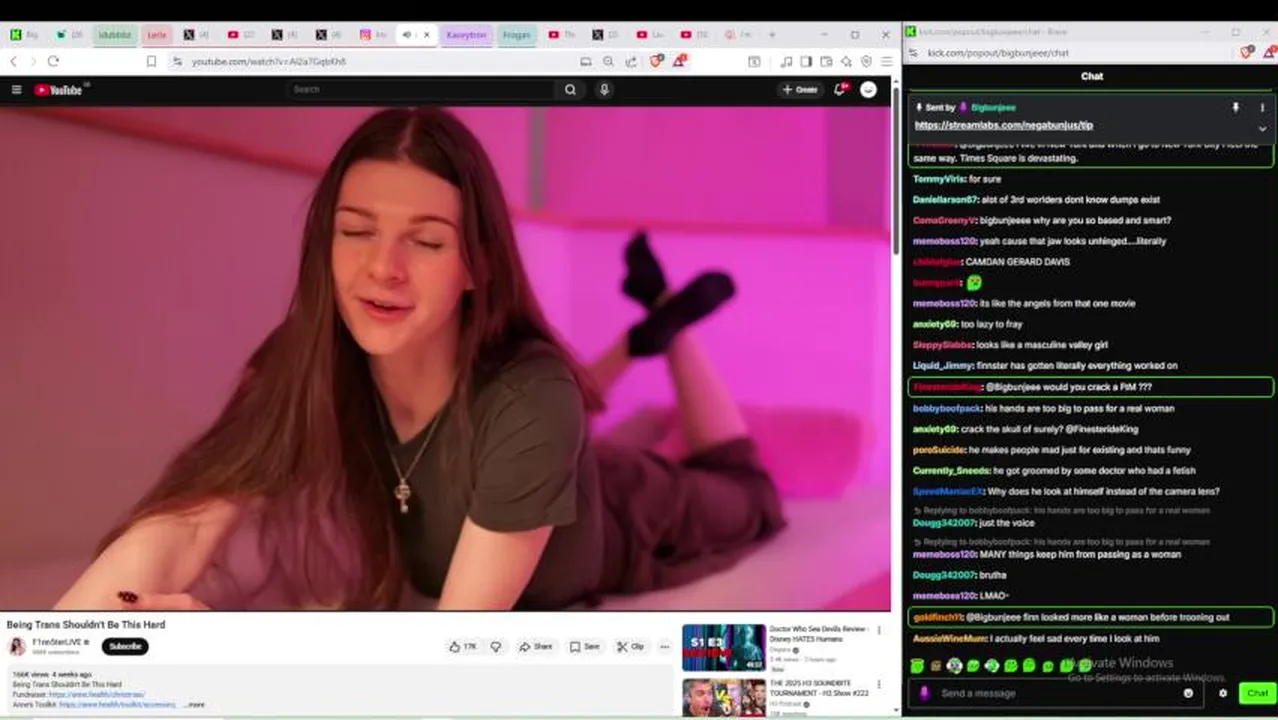Open the zoom magnifier in address bar
1278x720 pixels.
(608, 61)
